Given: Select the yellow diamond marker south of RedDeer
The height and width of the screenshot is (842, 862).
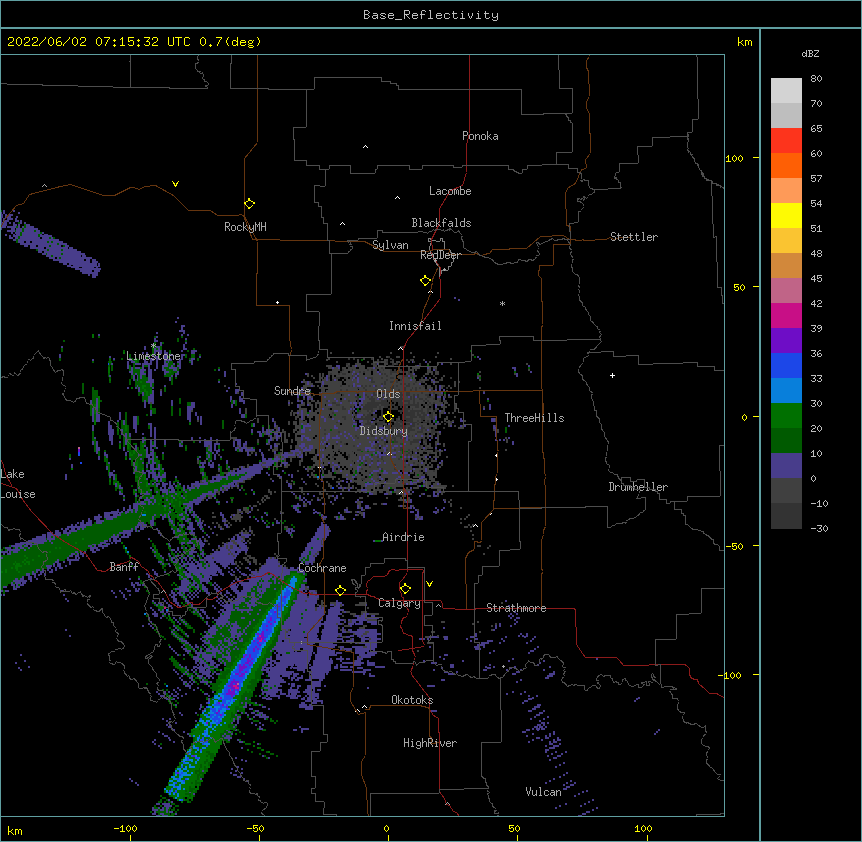Looking at the screenshot, I should pos(425,281).
